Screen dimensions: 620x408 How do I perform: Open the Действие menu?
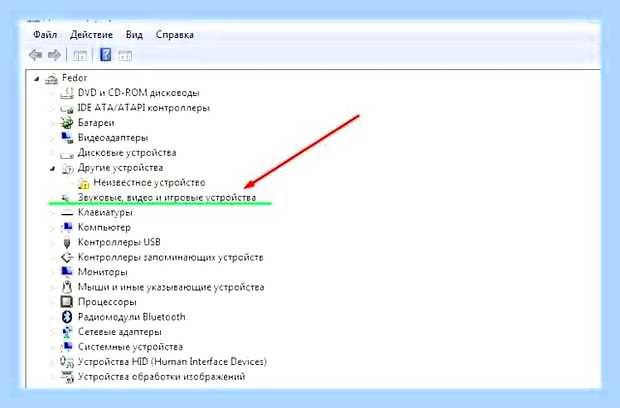91,34
